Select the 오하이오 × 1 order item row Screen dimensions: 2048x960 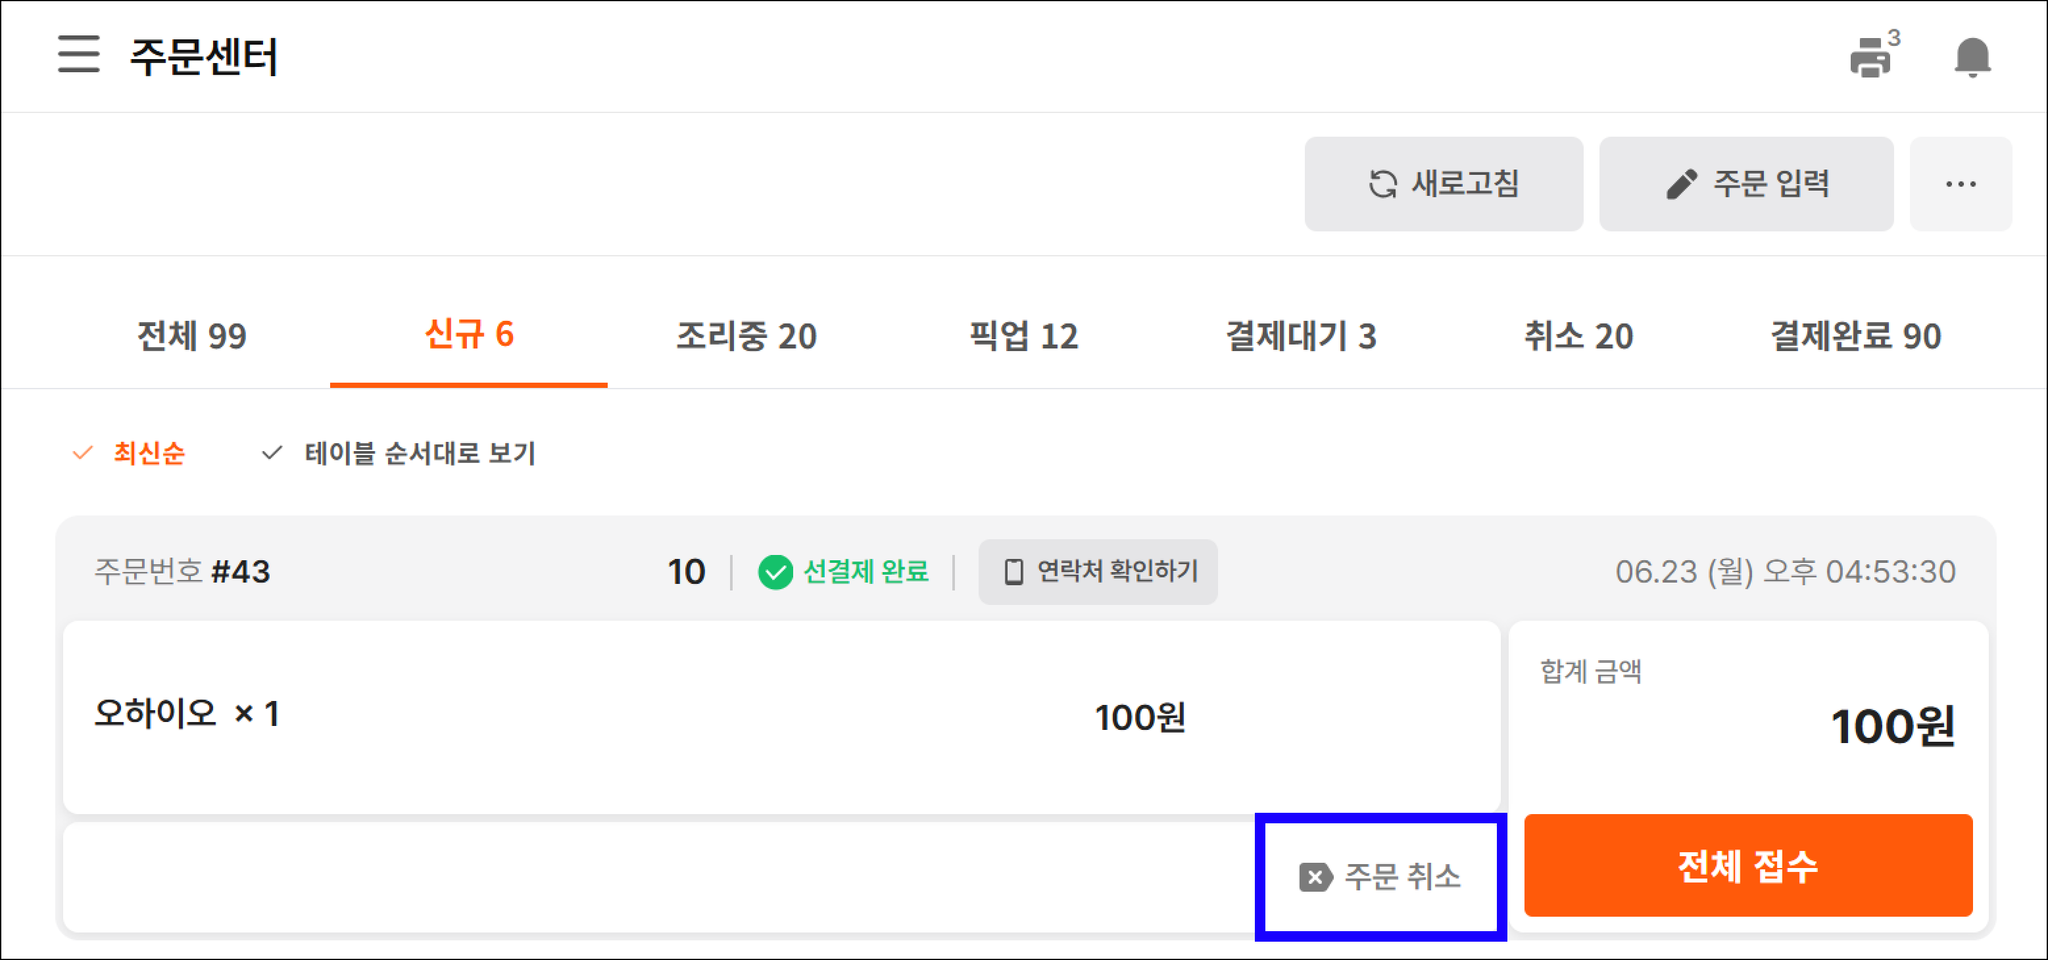click(x=782, y=716)
